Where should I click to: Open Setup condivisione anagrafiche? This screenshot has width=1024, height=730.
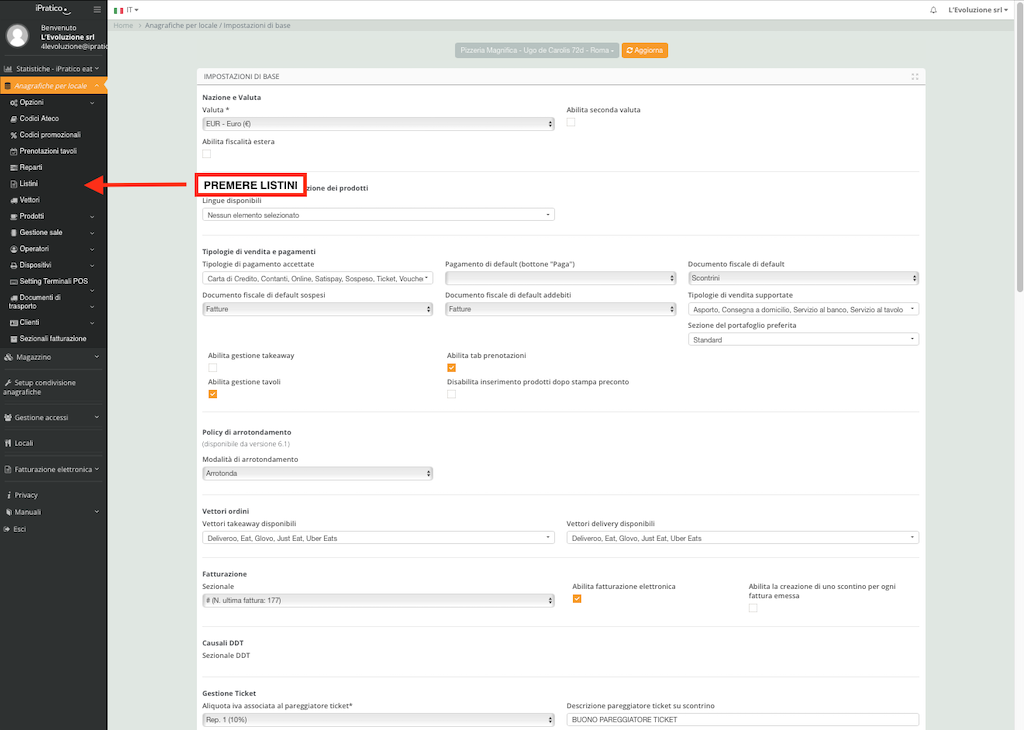pyautogui.click(x=44, y=387)
